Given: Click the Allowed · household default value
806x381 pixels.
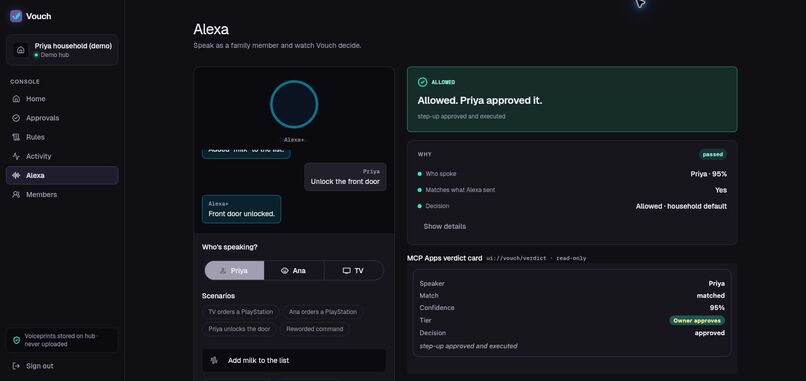Looking at the screenshot, I should (x=681, y=206).
